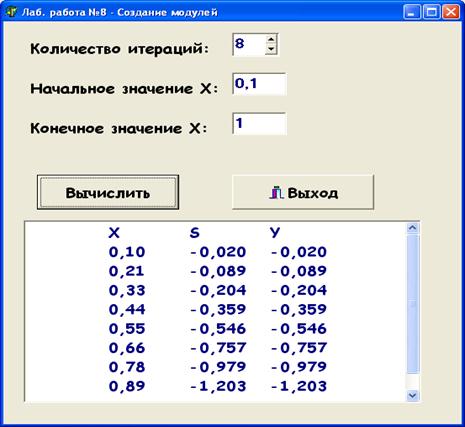Click the results list scrollbar thumb
The image size is (465, 427).
[x=413, y=303]
